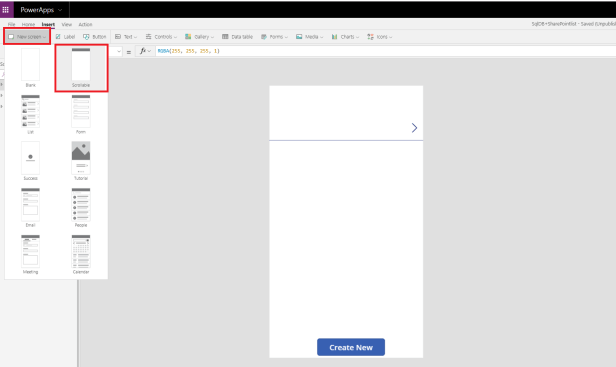Open the New screen dropdown
Screen dimensions: 616x367
click(x=27, y=37)
